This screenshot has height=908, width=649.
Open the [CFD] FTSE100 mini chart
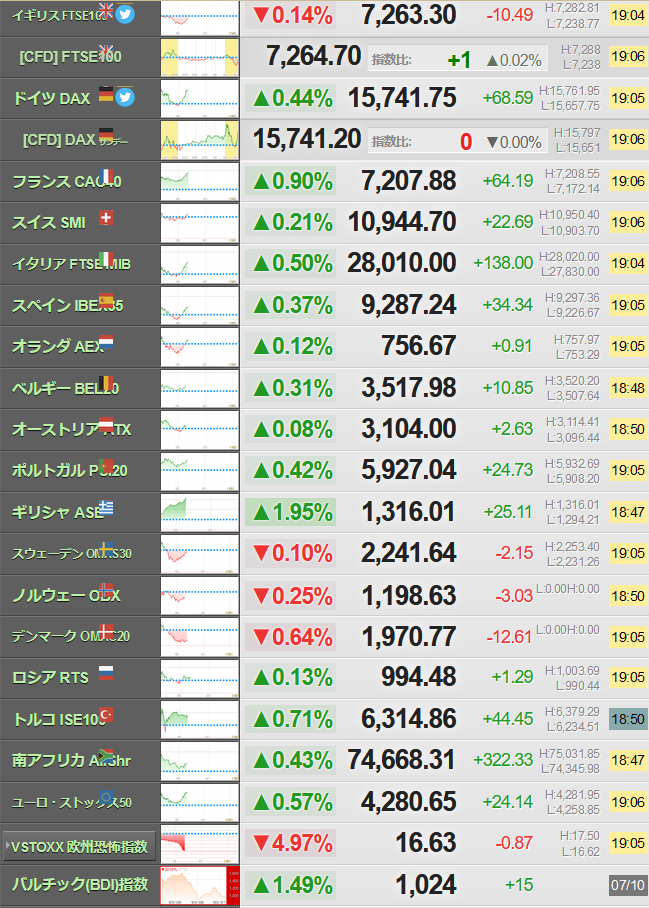pyautogui.click(x=199, y=57)
